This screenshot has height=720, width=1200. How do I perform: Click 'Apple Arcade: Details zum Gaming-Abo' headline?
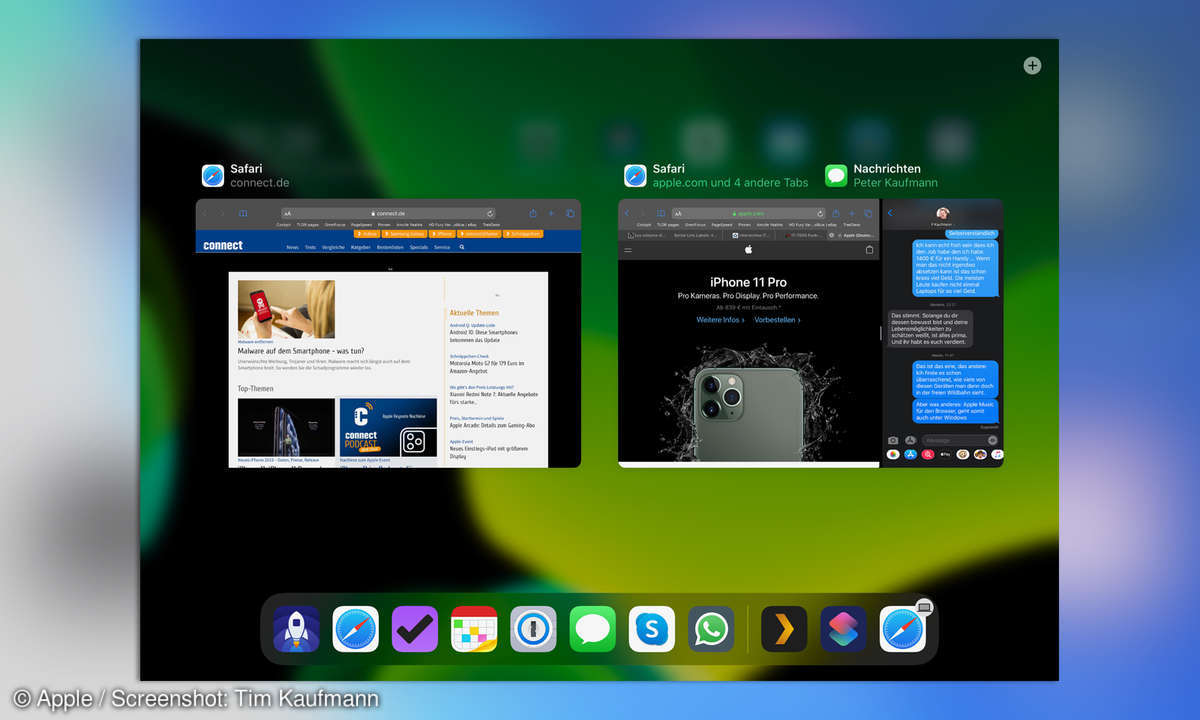[492, 425]
